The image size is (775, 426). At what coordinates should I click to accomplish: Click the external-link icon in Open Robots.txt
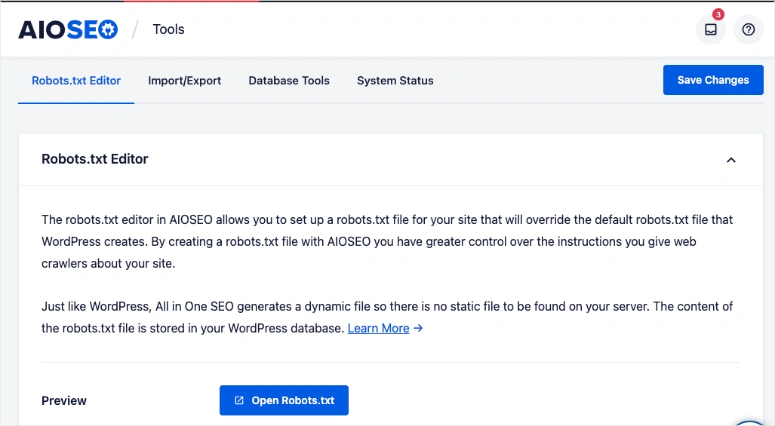pyautogui.click(x=239, y=401)
